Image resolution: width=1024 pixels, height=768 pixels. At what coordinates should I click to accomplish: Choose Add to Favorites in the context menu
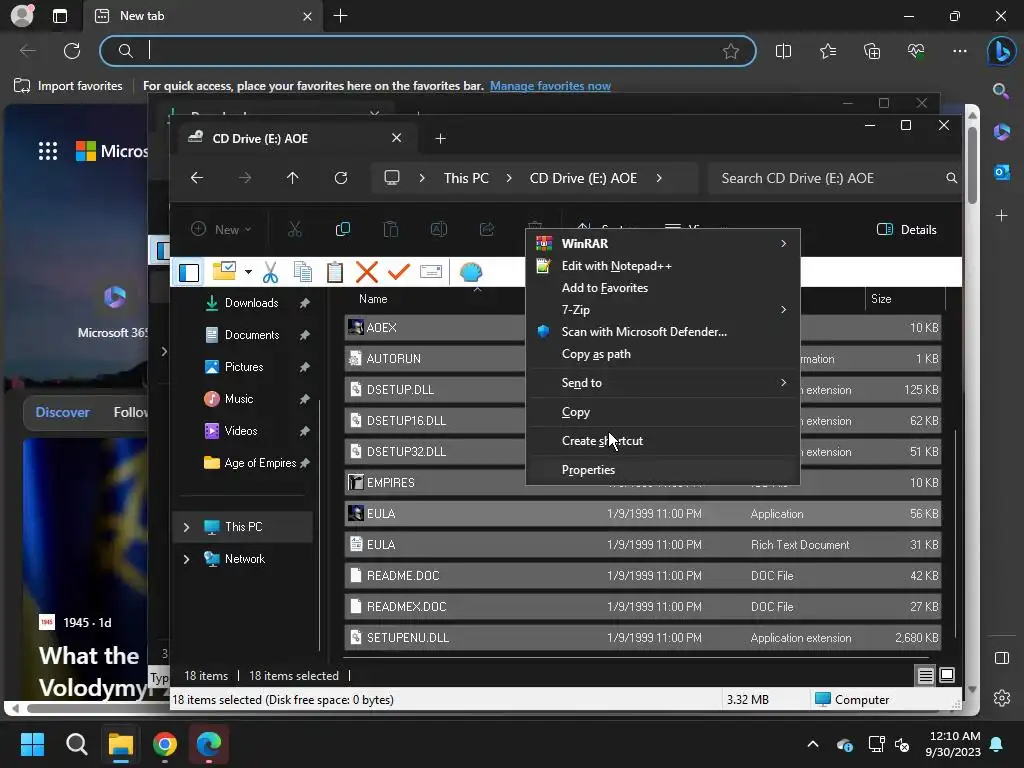[663, 288]
